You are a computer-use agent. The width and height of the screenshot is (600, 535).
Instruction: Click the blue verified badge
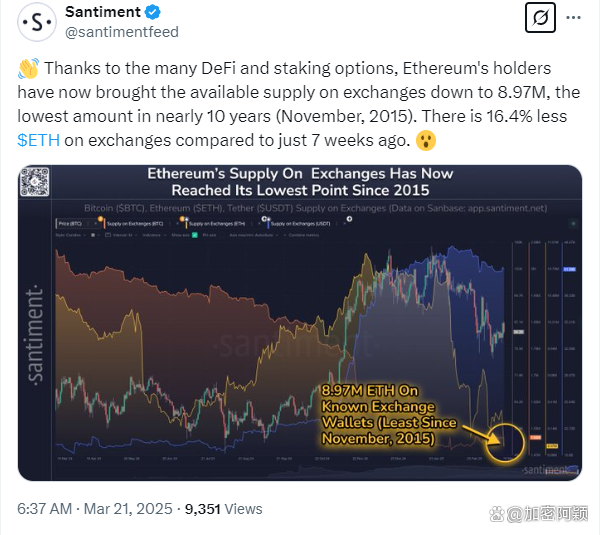[x=152, y=13]
